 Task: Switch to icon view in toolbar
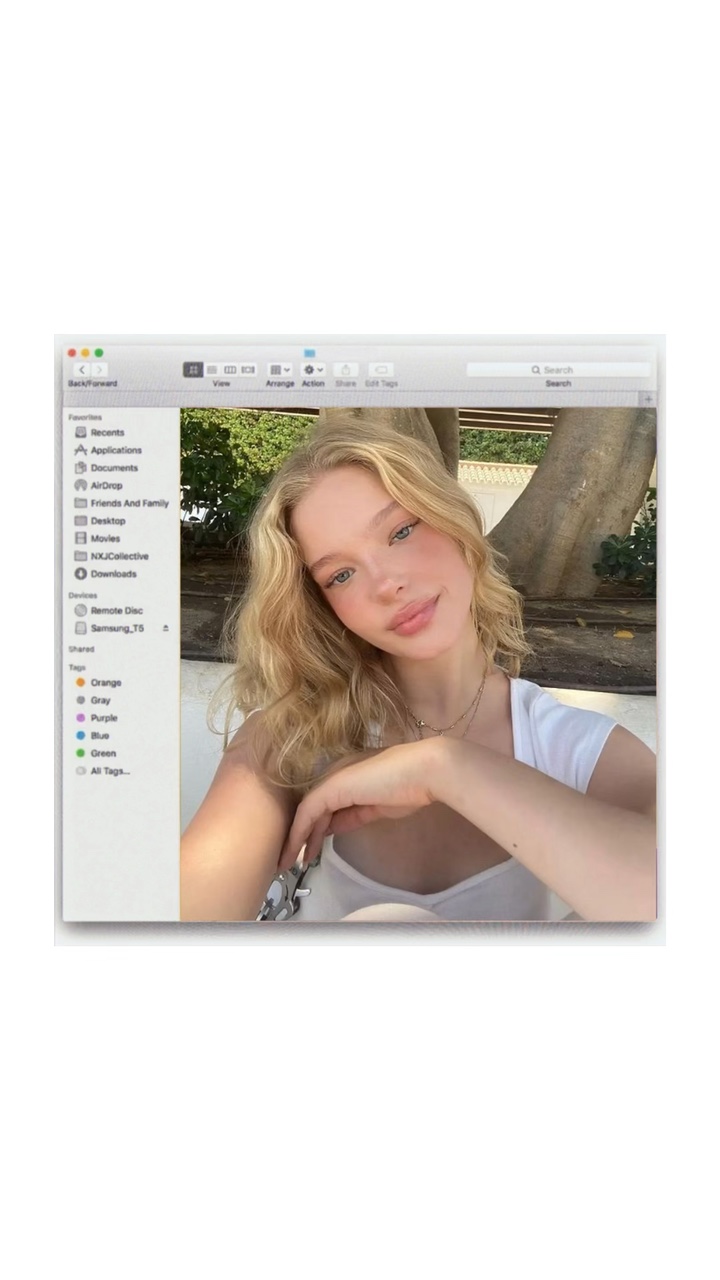pos(193,370)
